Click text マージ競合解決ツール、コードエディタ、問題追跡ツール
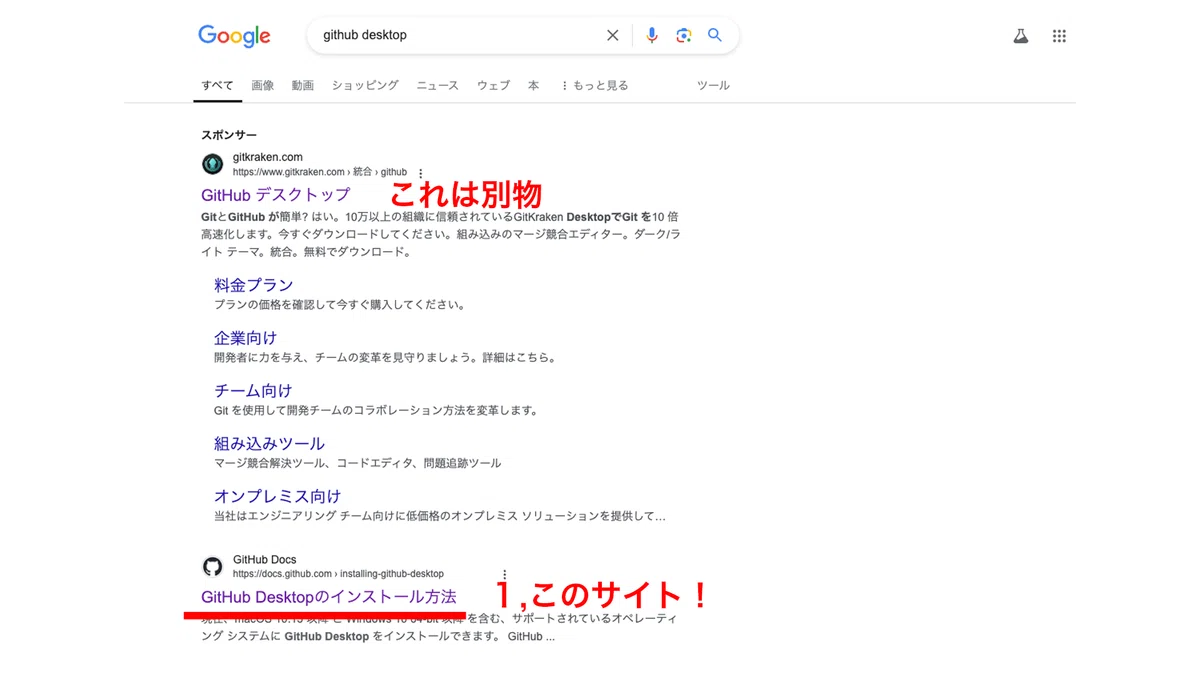The image size is (1200, 675). tap(358, 463)
